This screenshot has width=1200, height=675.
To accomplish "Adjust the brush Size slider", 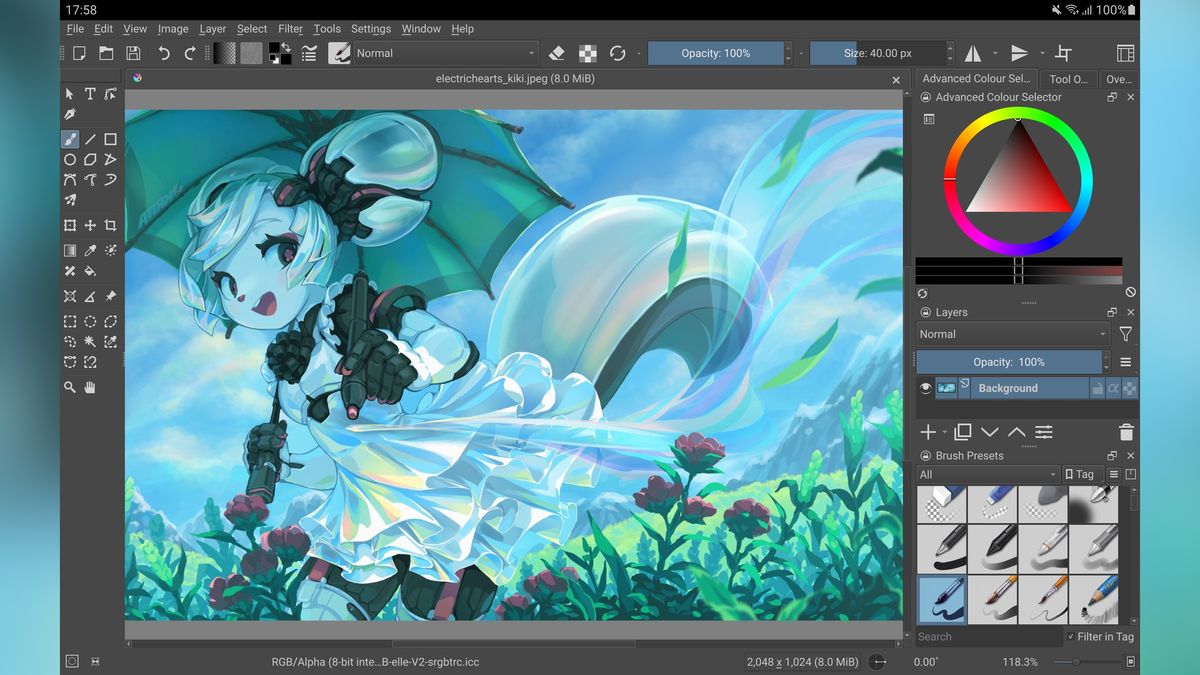I will 877,53.
